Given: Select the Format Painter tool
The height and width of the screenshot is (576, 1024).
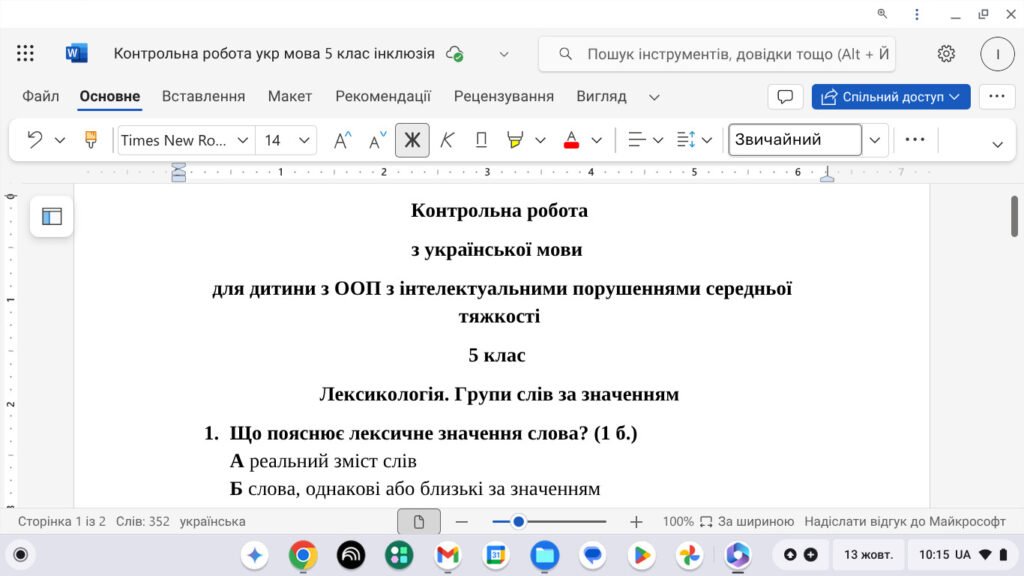Looking at the screenshot, I should point(89,140).
